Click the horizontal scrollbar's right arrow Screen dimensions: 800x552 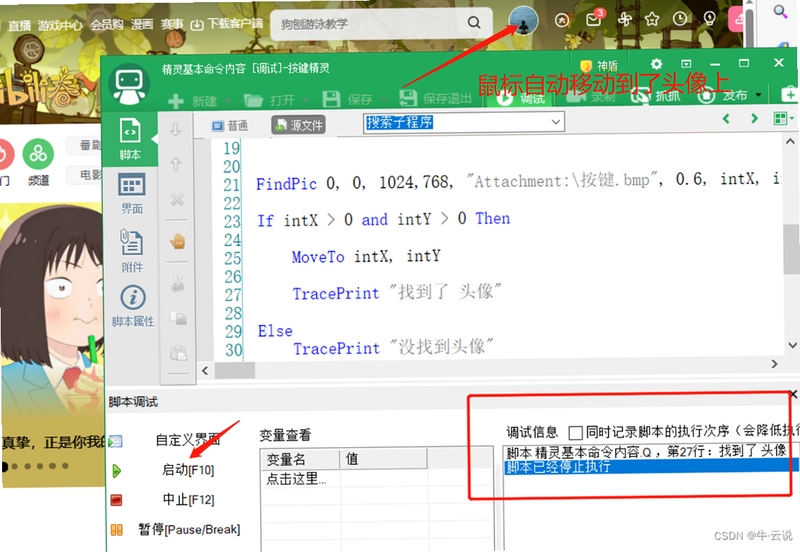(x=774, y=364)
